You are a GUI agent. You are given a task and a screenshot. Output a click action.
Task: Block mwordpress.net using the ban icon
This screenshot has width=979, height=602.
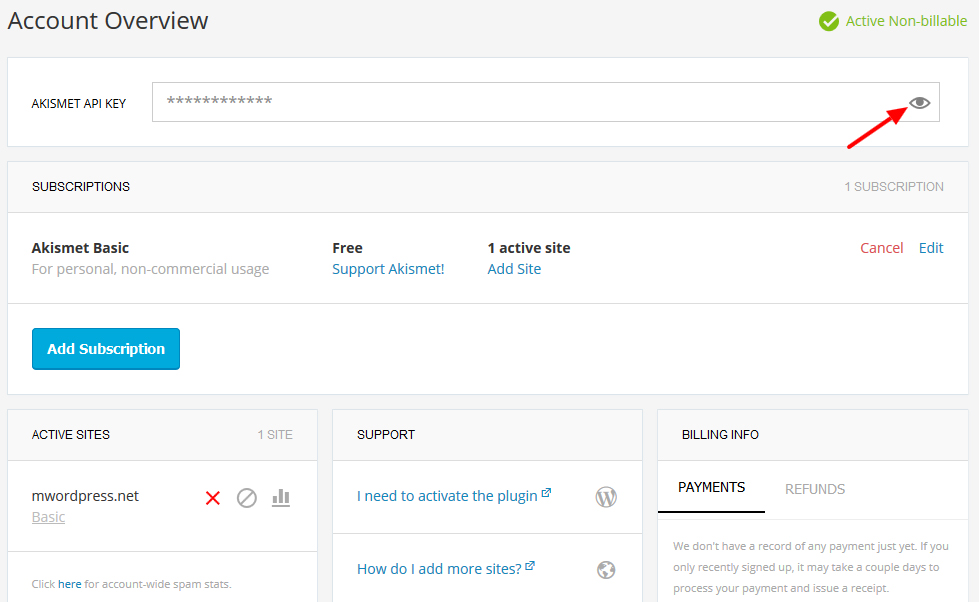247,498
